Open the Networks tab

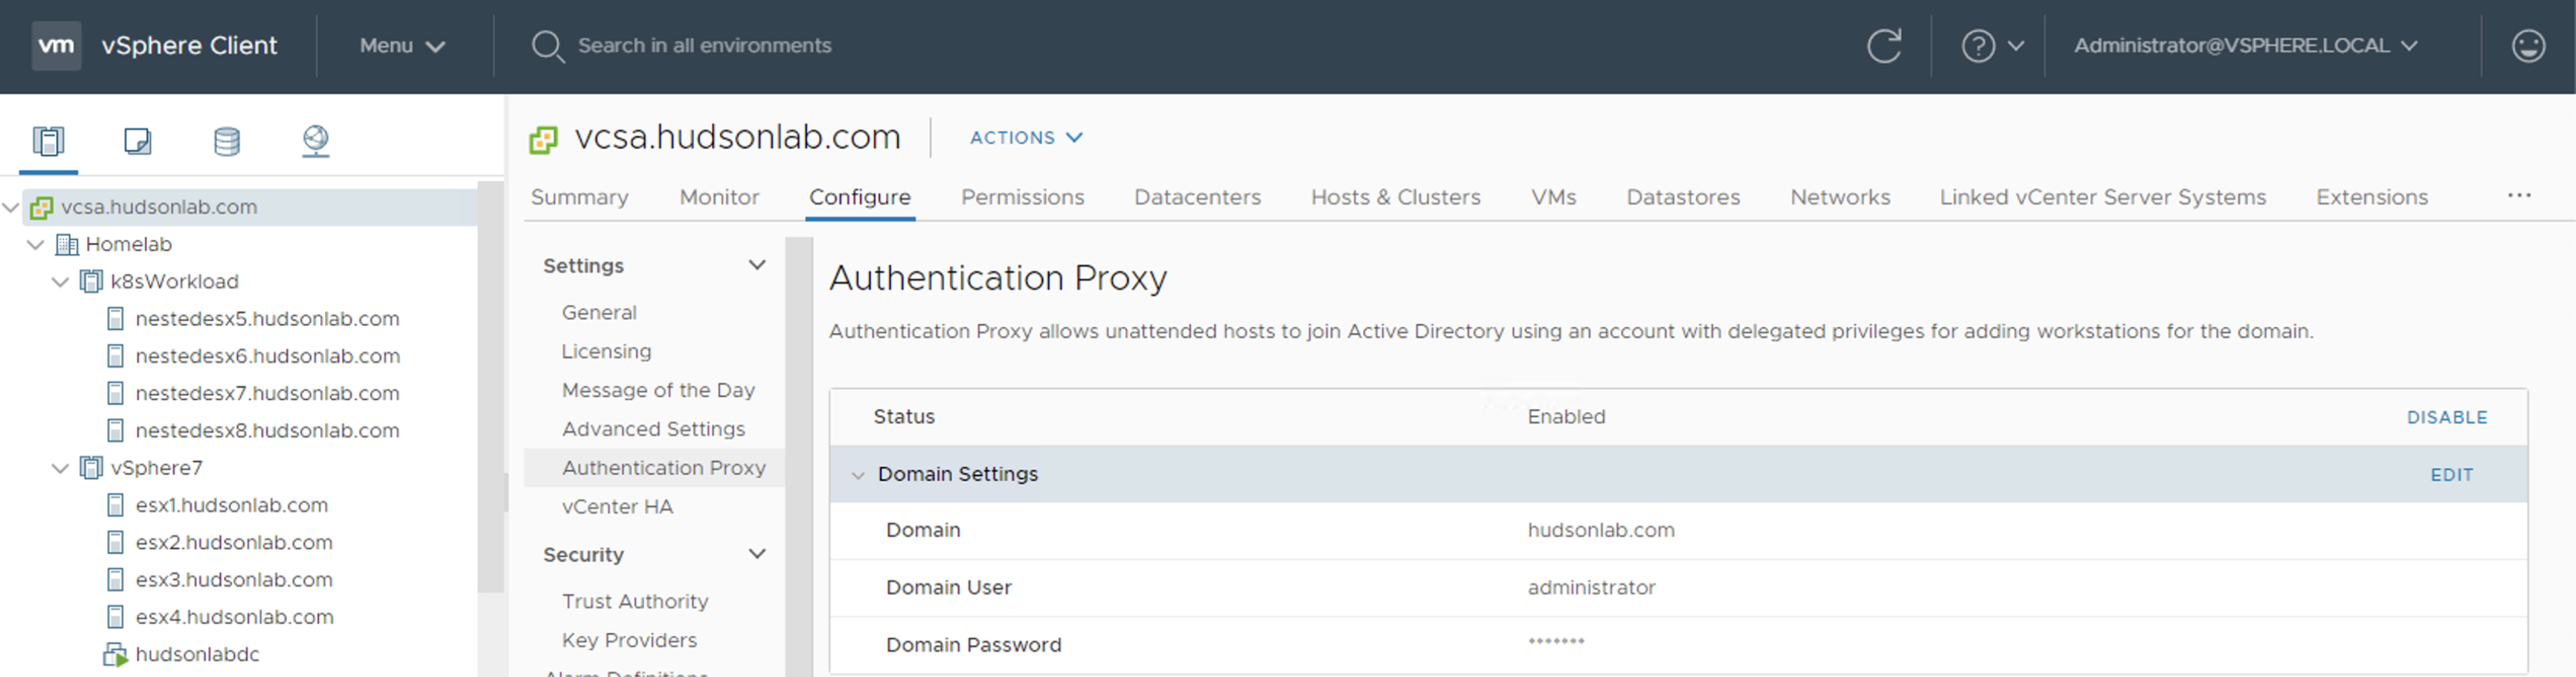tap(1840, 197)
